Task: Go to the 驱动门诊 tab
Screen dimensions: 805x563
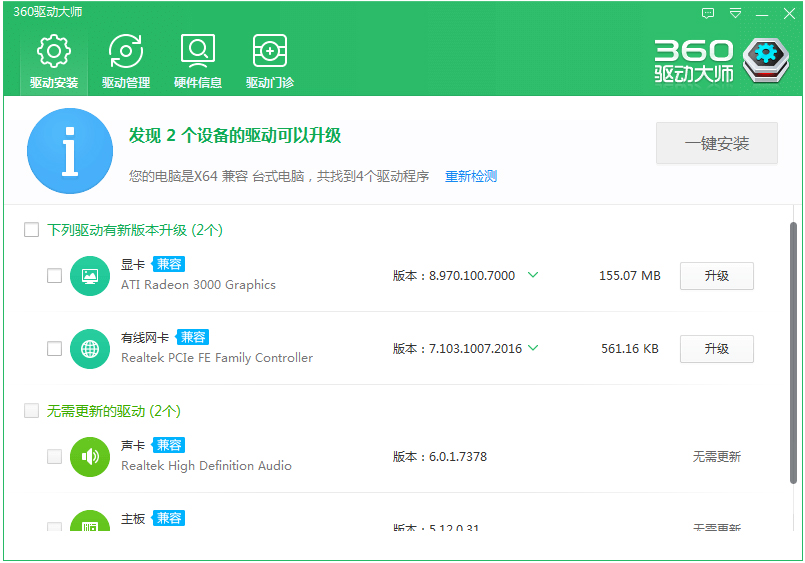Action: click(270, 62)
